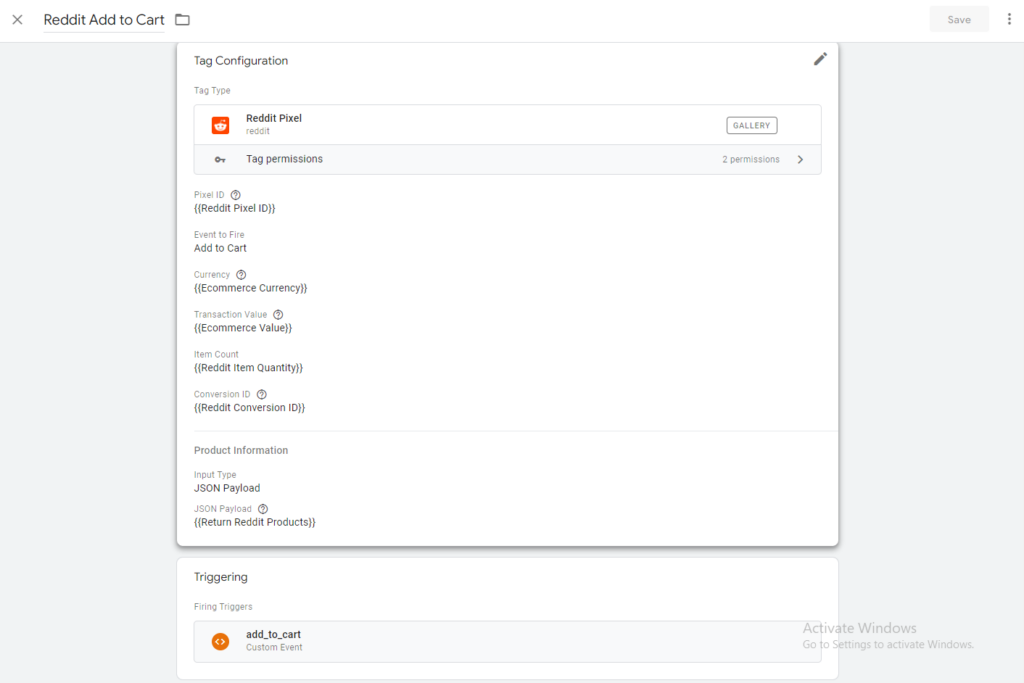Expand the Tag permissions chevron
Viewport: 1024px width, 683px height.
click(800, 159)
